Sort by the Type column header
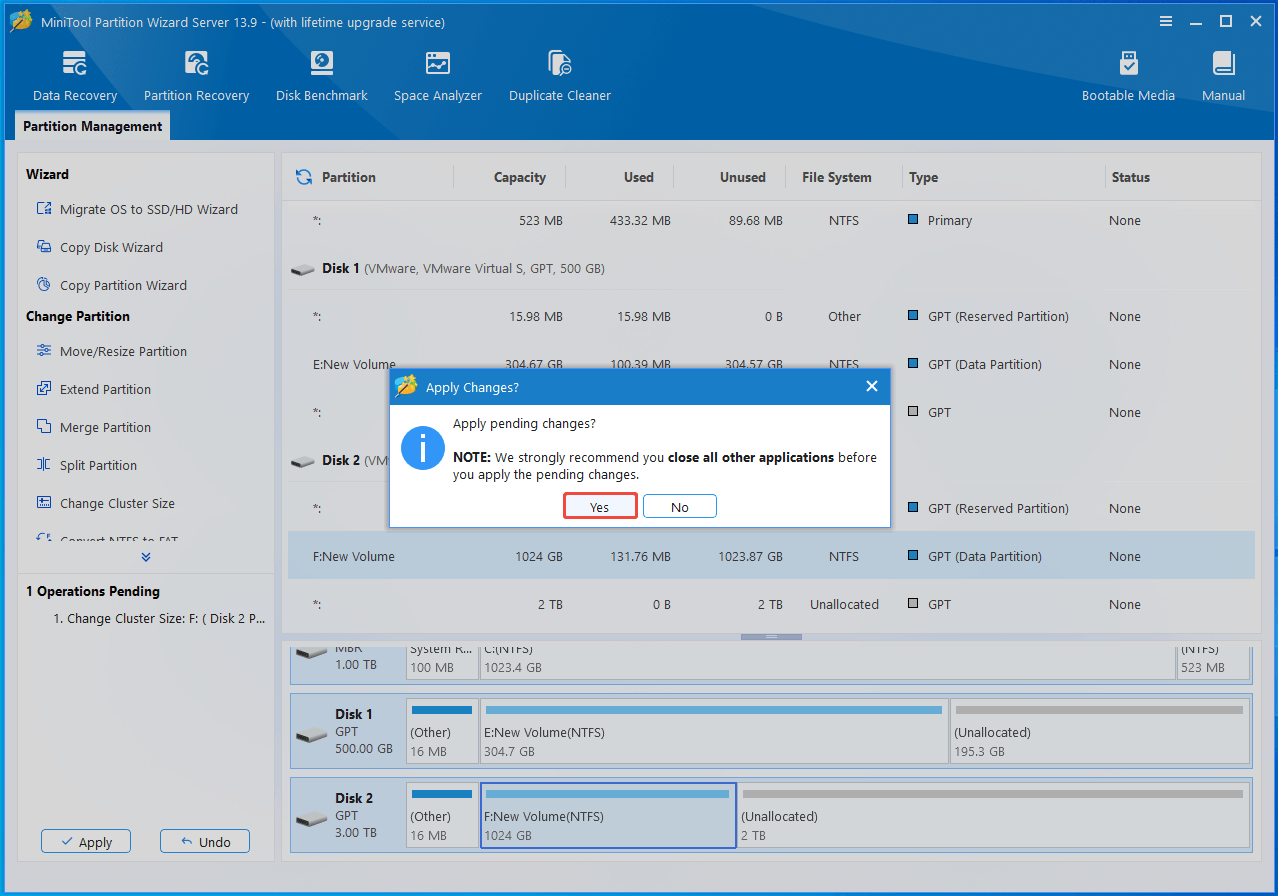This screenshot has width=1278, height=896. (924, 177)
